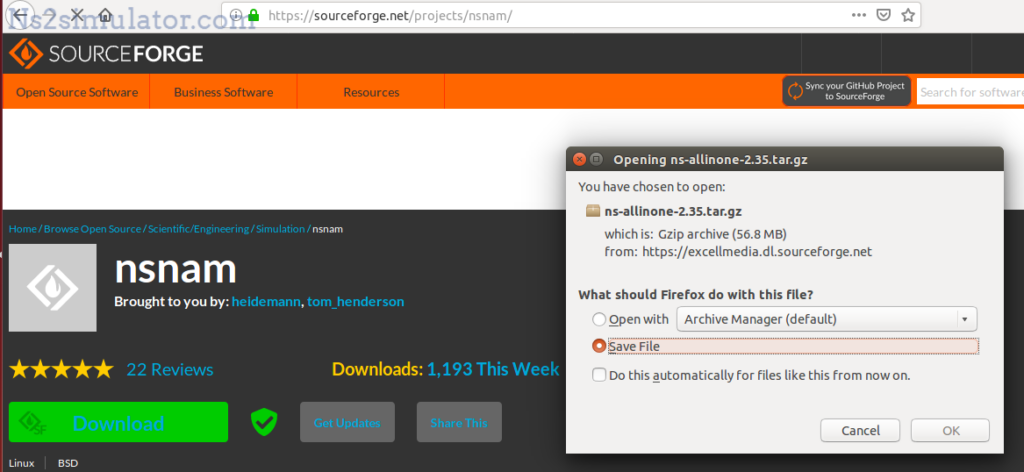Click the BSD platform label
Image resolution: width=1024 pixels, height=472 pixels.
point(68,464)
